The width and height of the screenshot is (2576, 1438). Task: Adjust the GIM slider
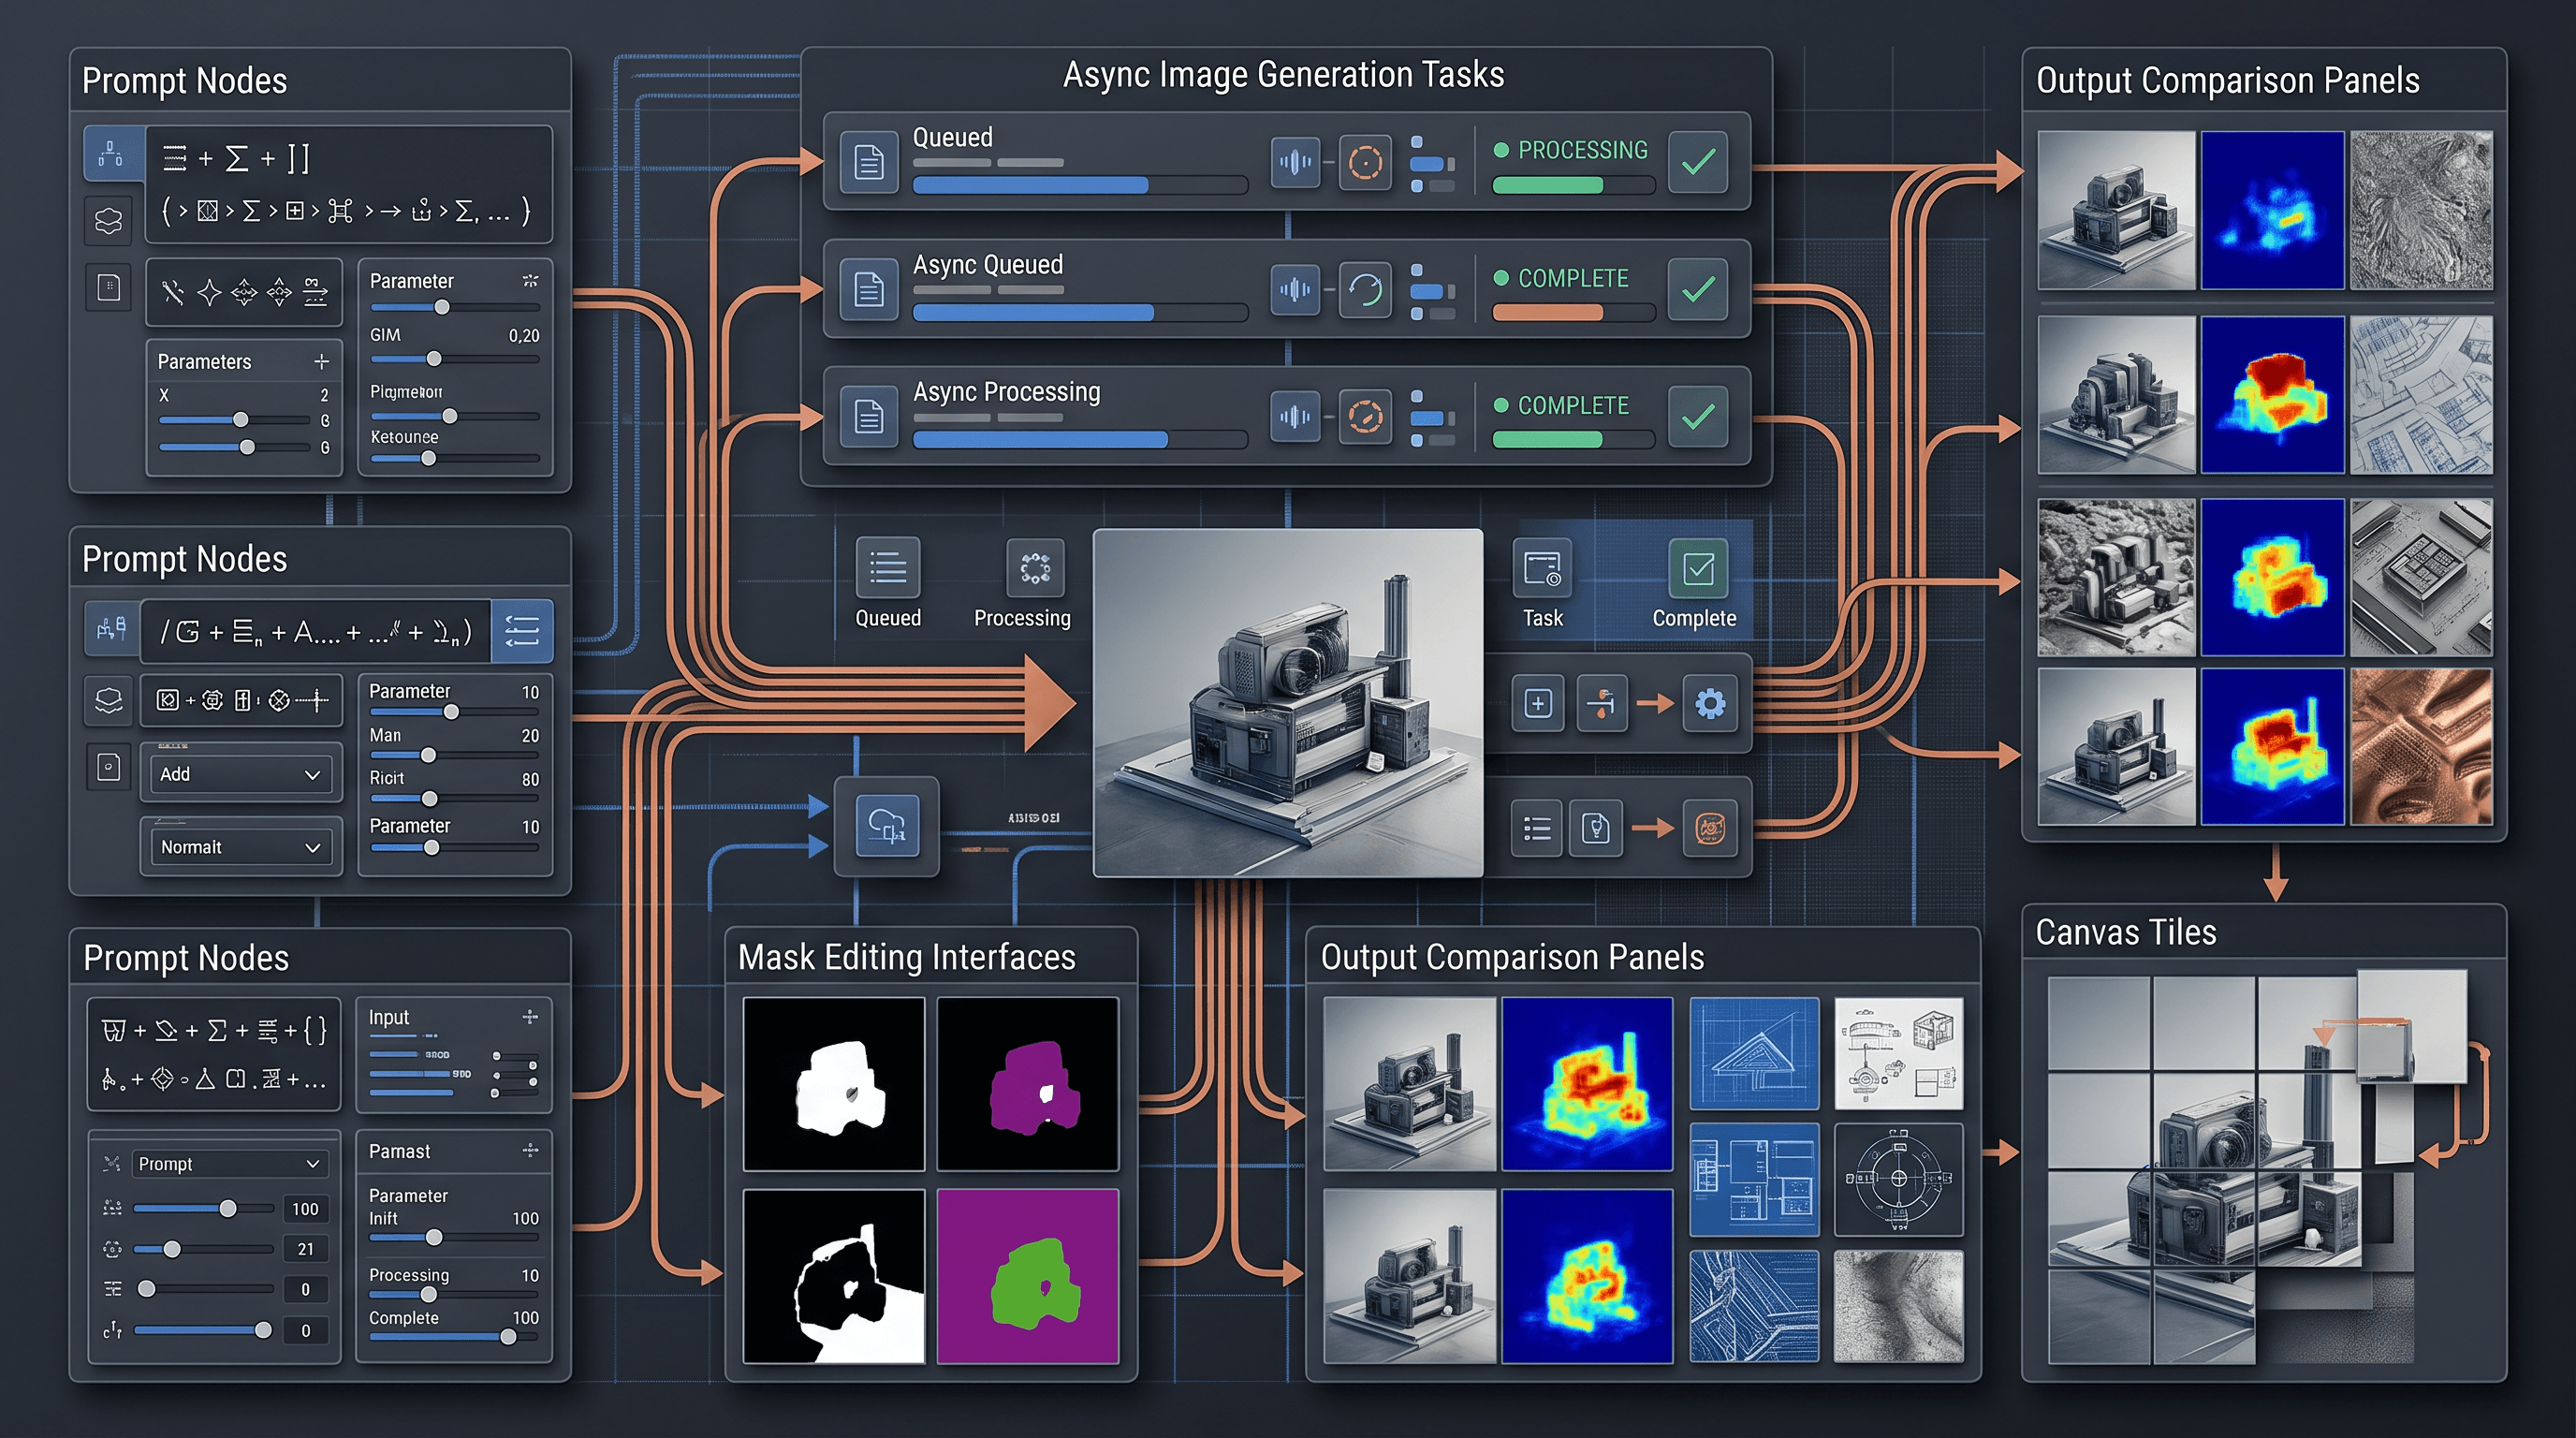[454, 359]
